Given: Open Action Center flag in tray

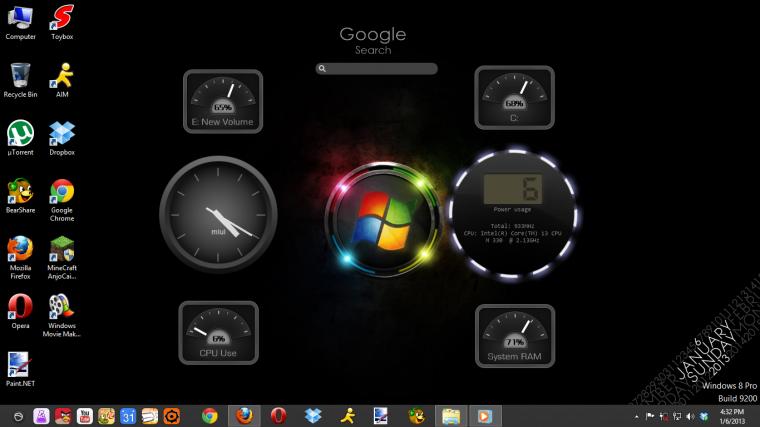Looking at the screenshot, I should pyautogui.click(x=650, y=416).
